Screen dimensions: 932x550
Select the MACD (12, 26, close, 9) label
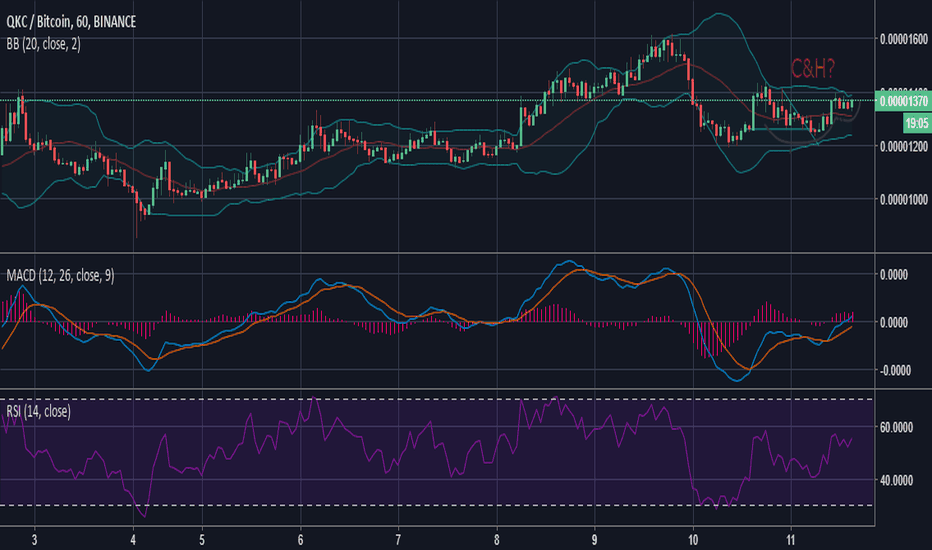(x=60, y=275)
